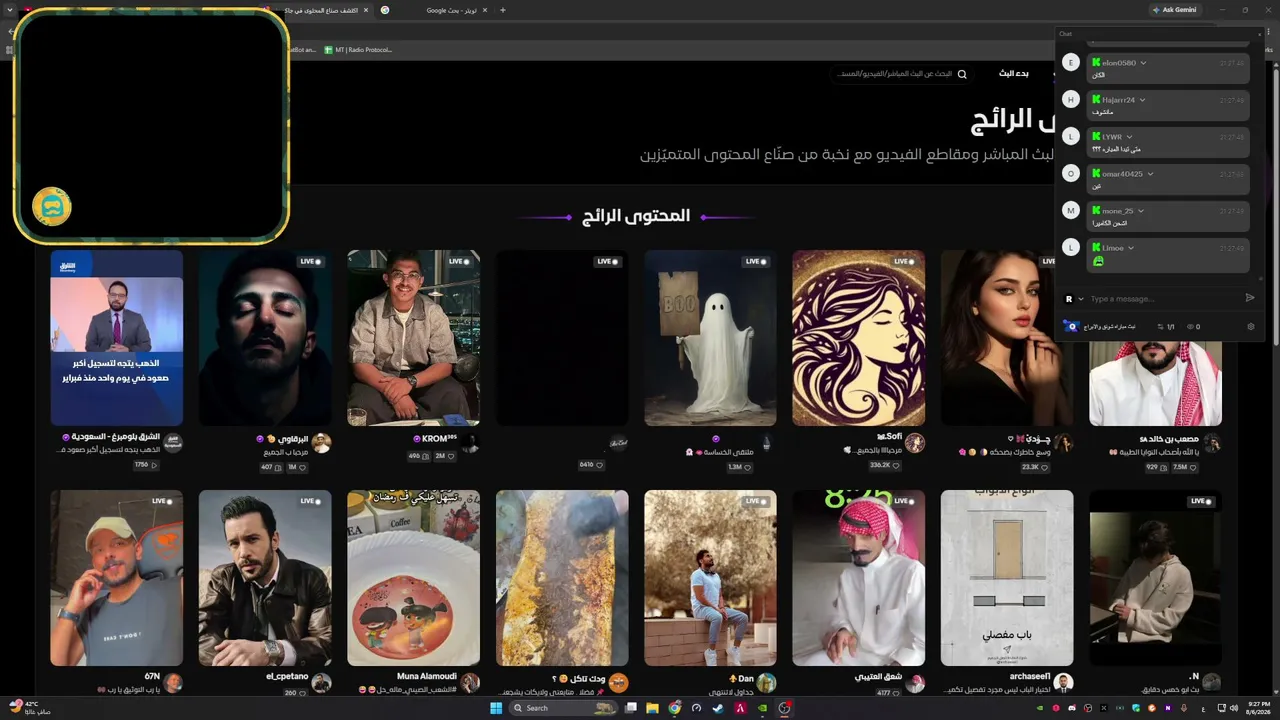Click the المحتوى الرائج section heading

coord(637,216)
